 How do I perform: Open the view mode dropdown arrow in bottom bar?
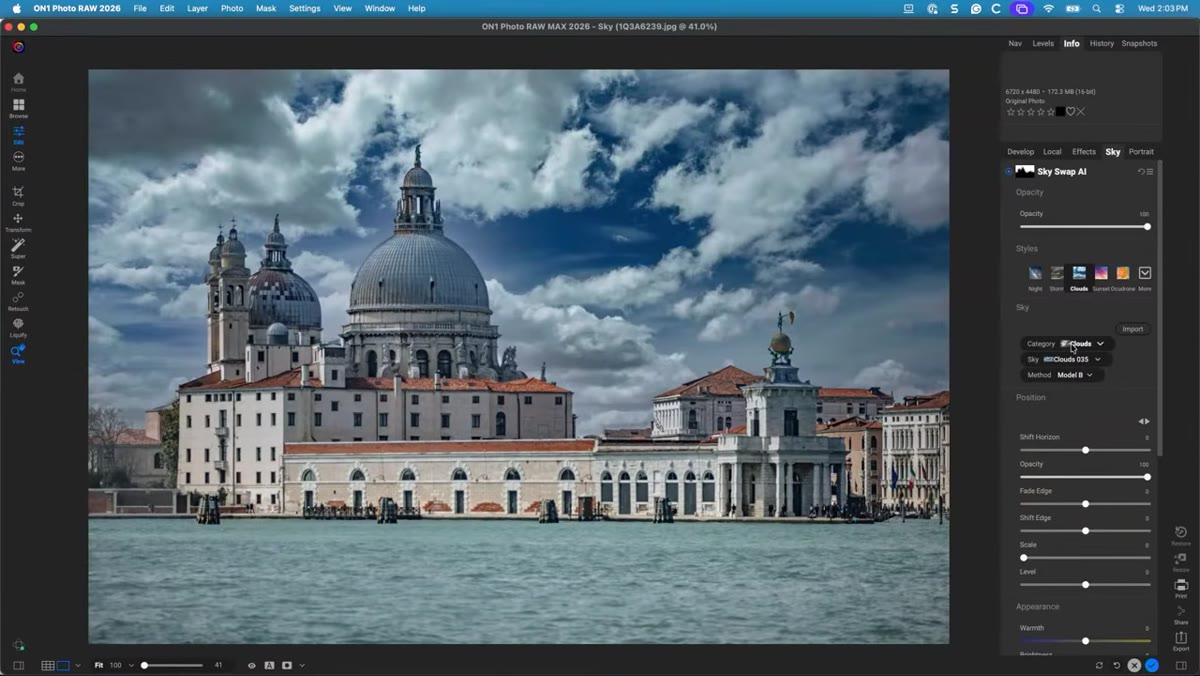coord(78,665)
